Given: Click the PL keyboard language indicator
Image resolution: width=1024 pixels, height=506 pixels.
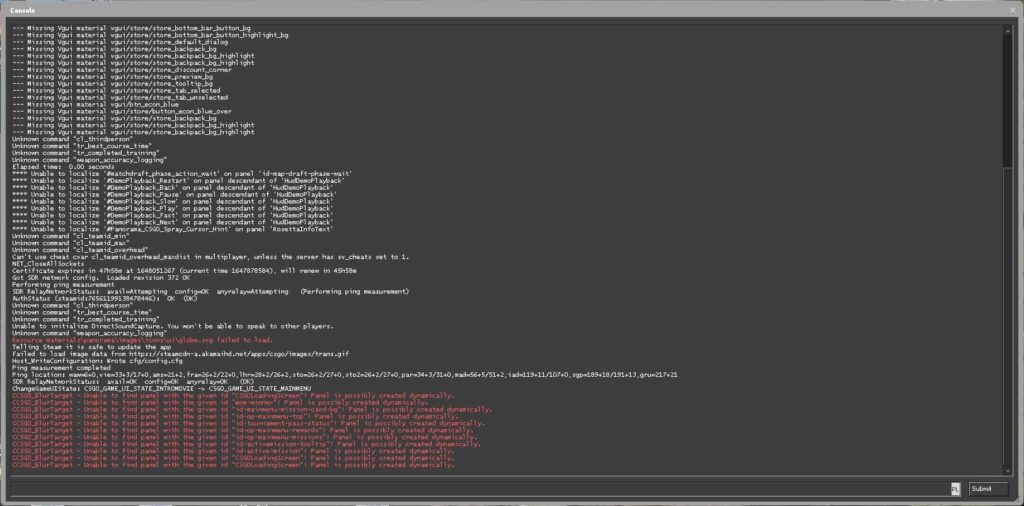Looking at the screenshot, I should [x=955, y=489].
